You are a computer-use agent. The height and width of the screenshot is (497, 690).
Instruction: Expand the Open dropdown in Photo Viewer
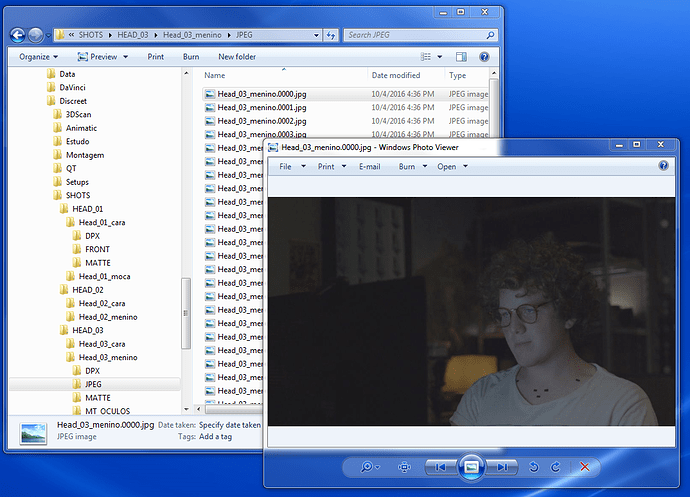(x=452, y=167)
